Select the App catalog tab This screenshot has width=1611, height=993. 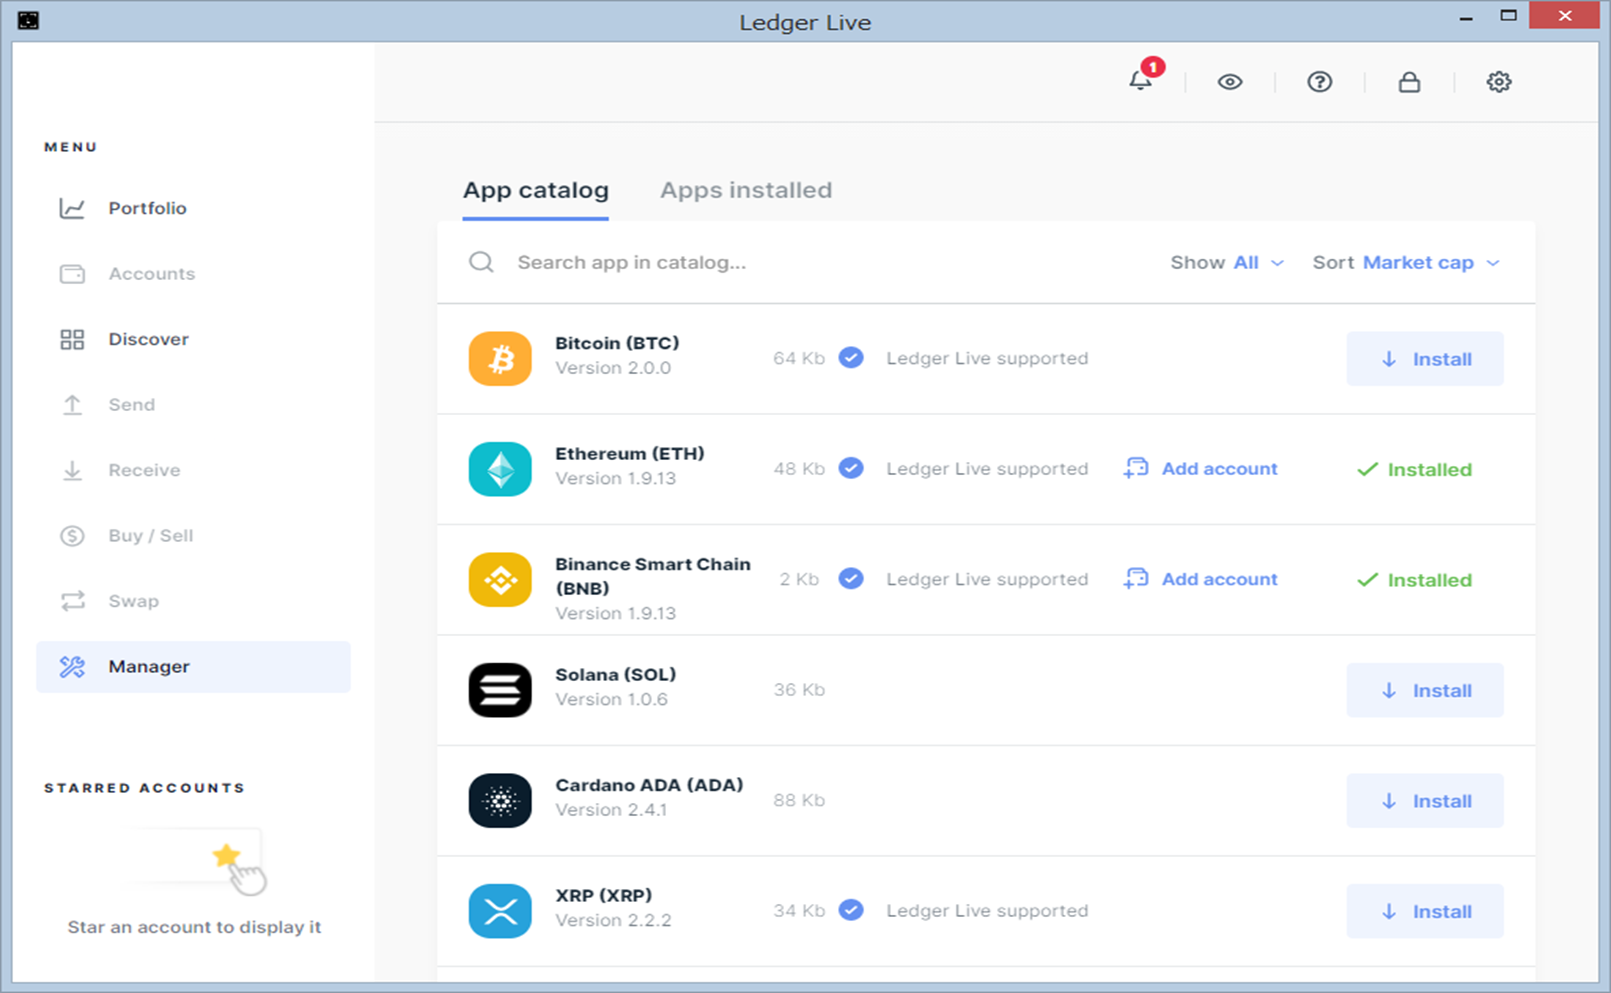[535, 190]
